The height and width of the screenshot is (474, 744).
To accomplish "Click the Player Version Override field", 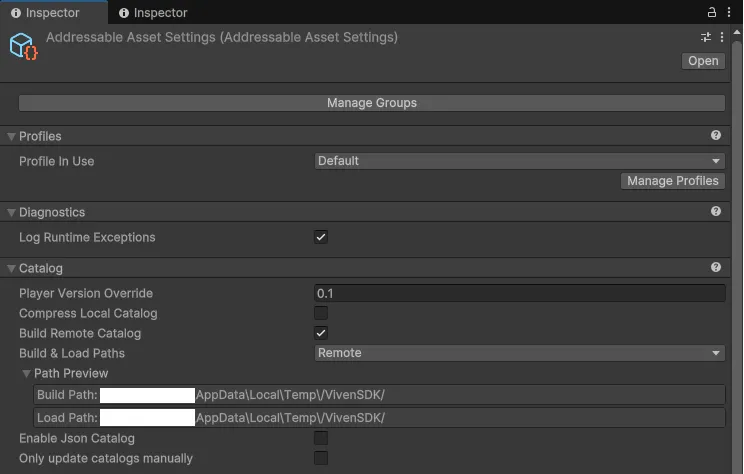I will point(519,293).
